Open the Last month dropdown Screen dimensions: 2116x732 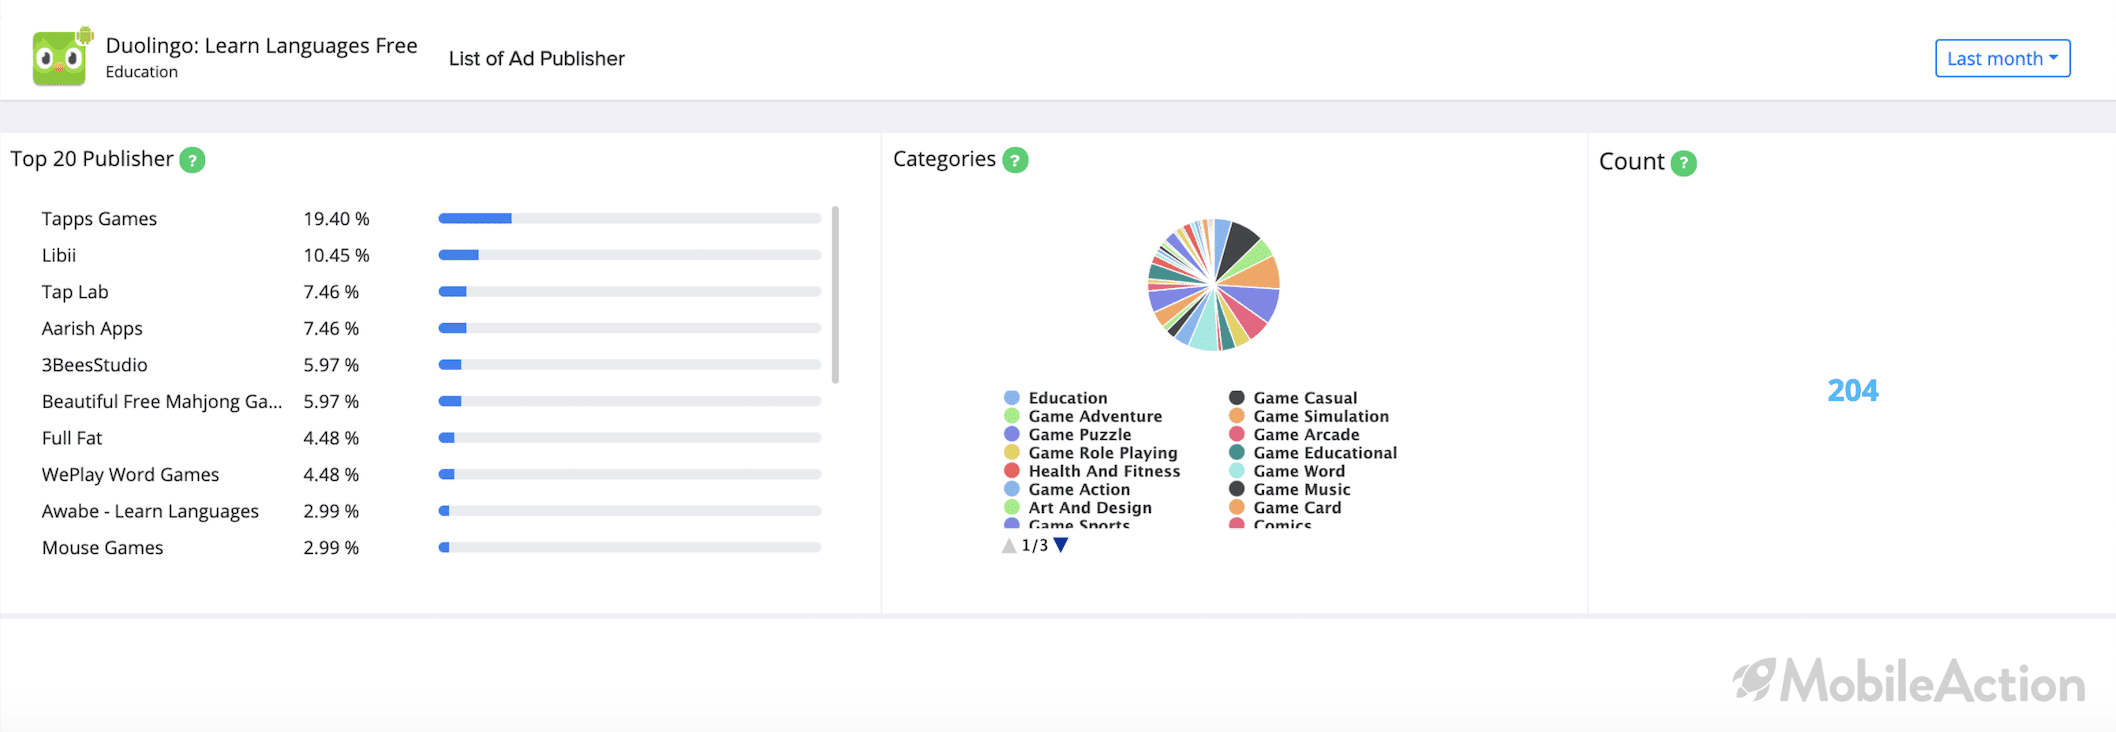tap(2002, 58)
